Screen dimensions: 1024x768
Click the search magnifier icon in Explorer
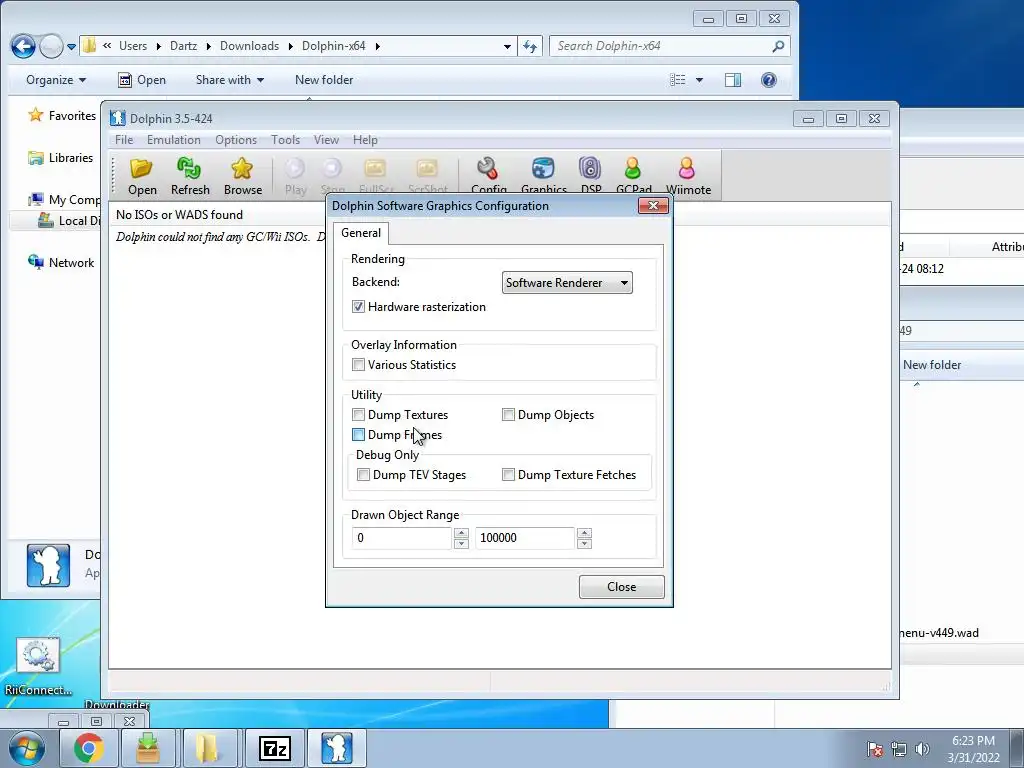[778, 46]
